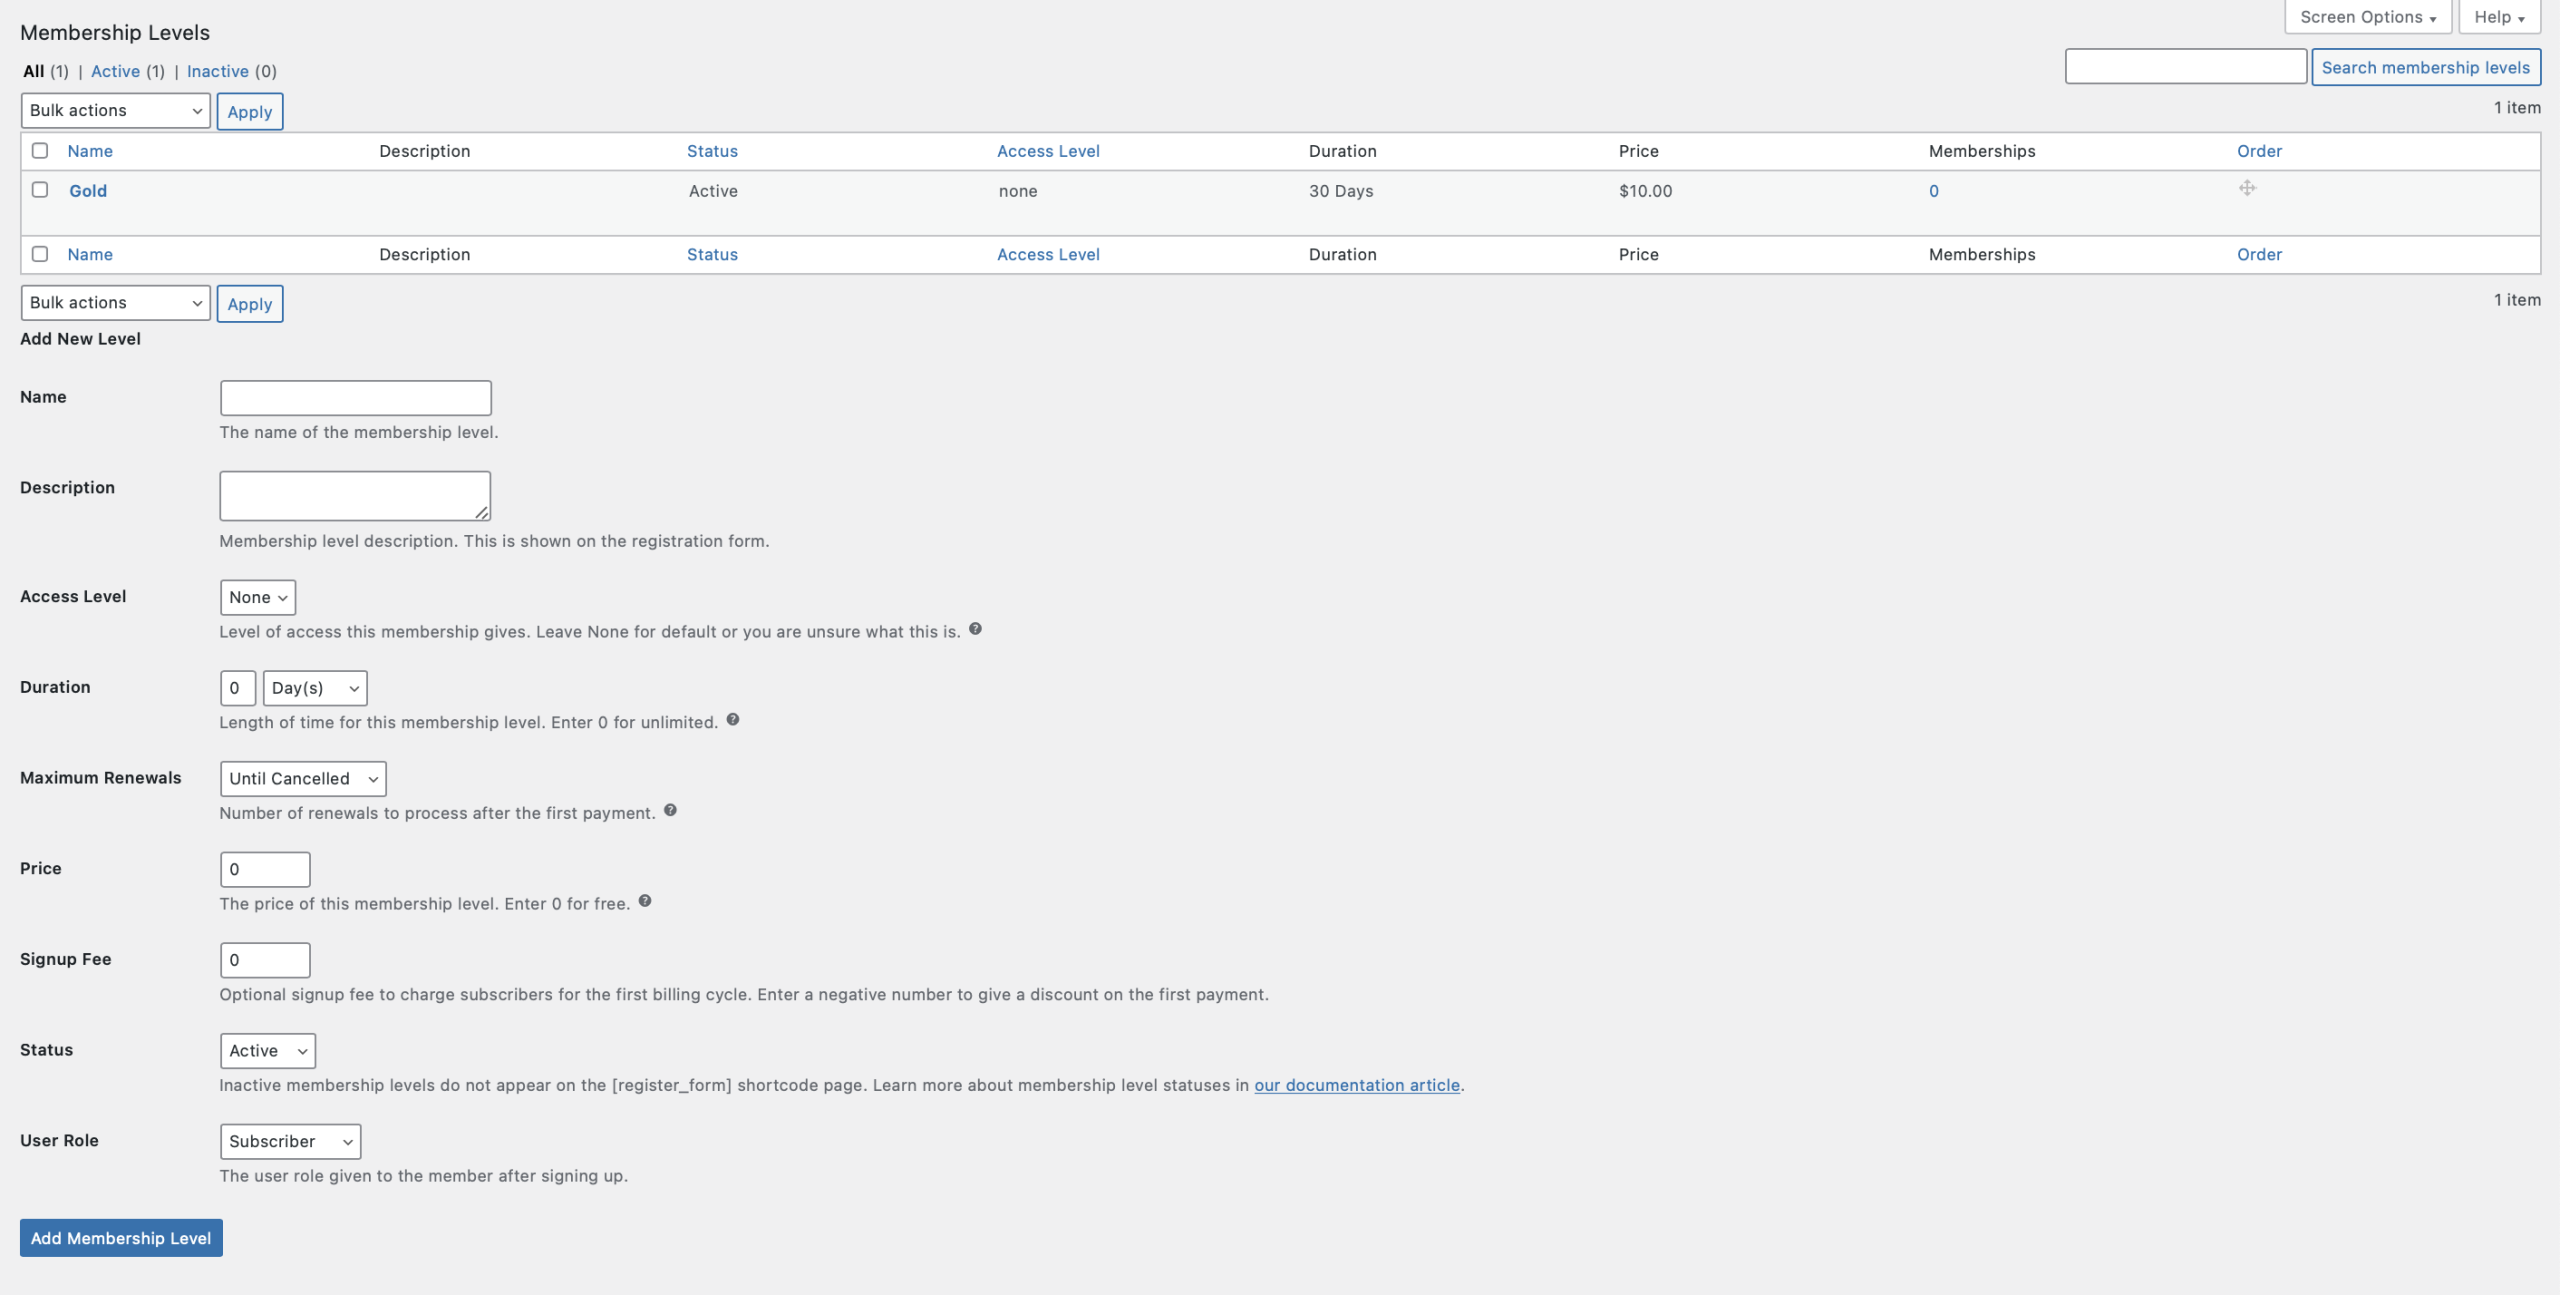The width and height of the screenshot is (2560, 1295).
Task: Click the Gold row's 30 Days duration
Action: [1341, 191]
